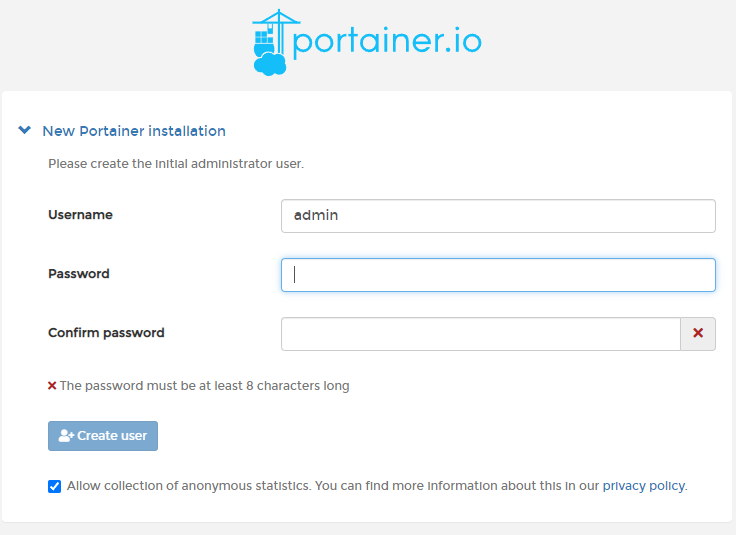Focus the Username field containing admin
736x535 pixels.
pyautogui.click(x=498, y=215)
